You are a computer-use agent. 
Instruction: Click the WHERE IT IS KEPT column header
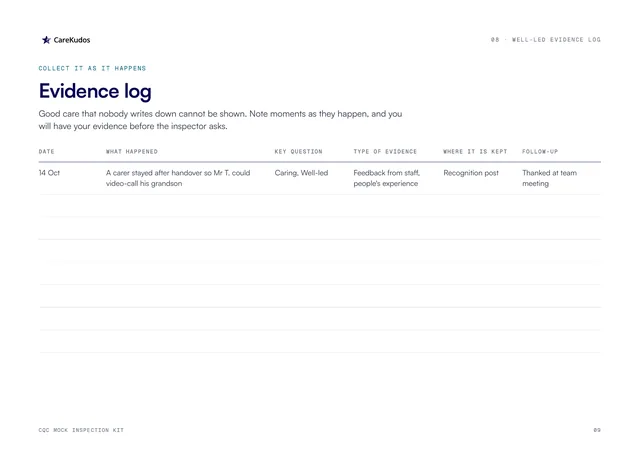475,151
